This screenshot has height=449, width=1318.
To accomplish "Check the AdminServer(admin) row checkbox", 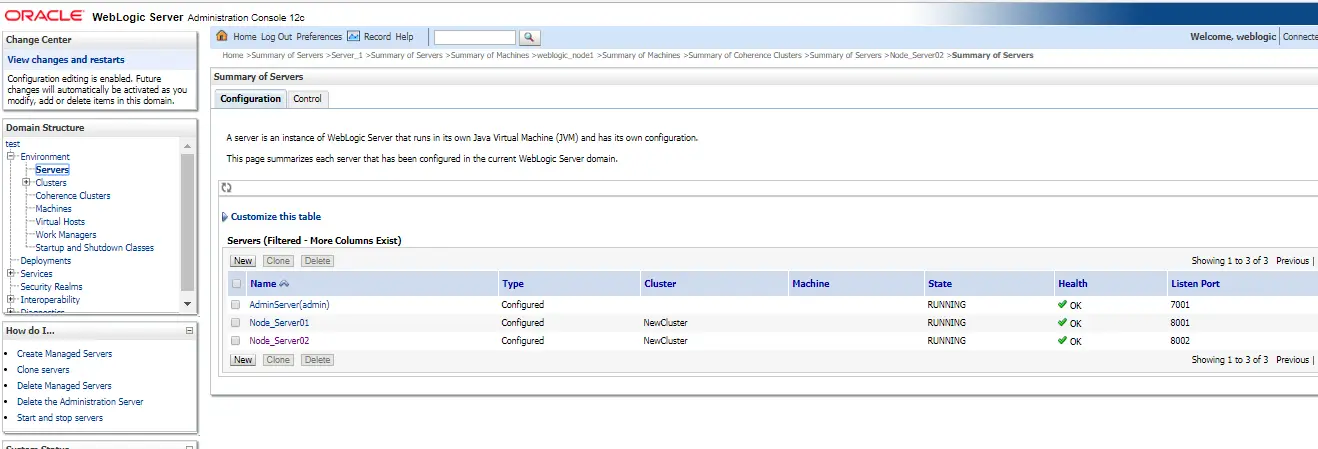I will tap(236, 304).
